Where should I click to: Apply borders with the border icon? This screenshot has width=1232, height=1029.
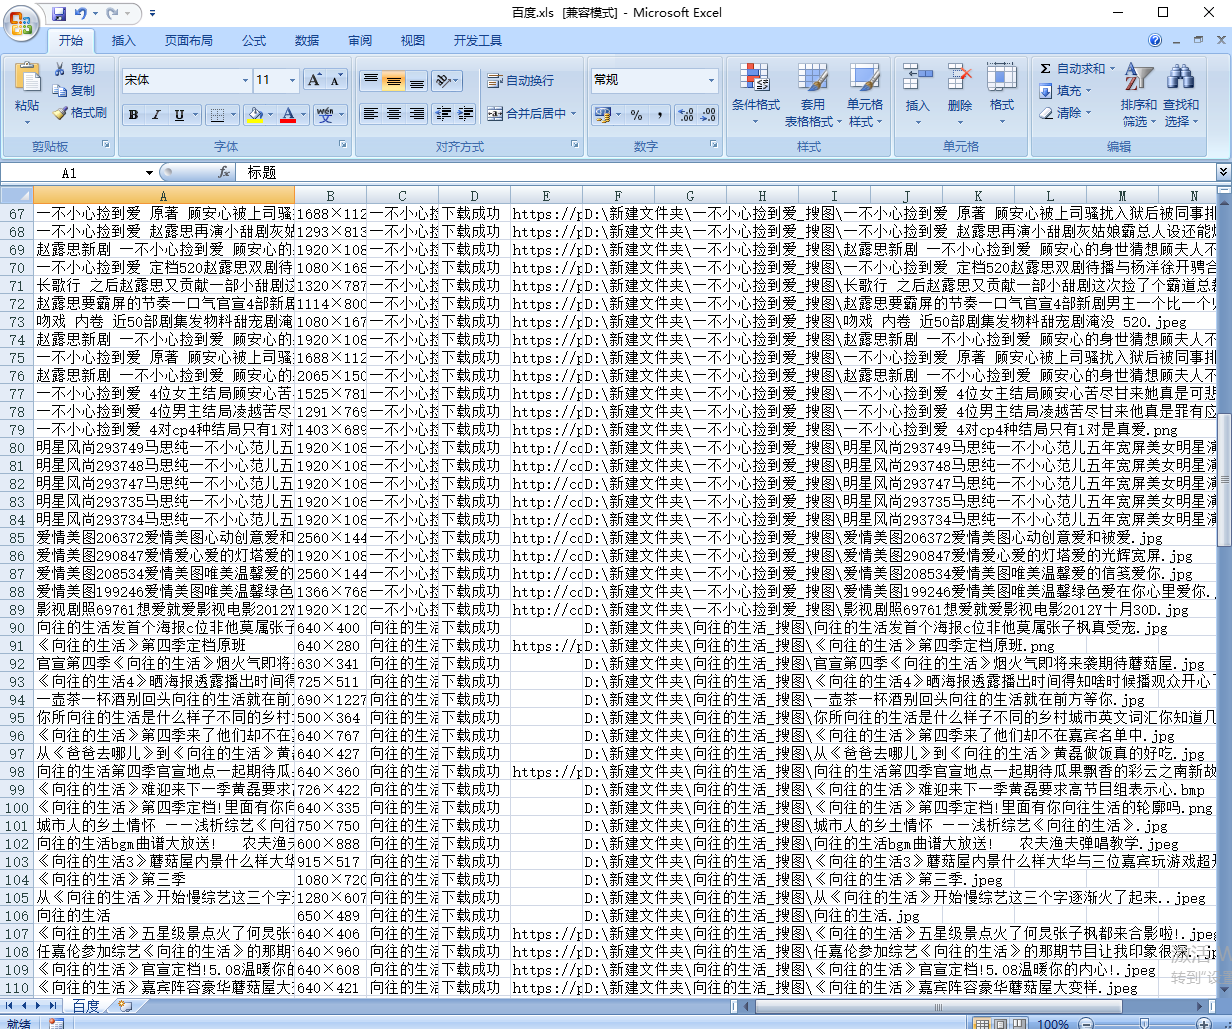point(217,115)
